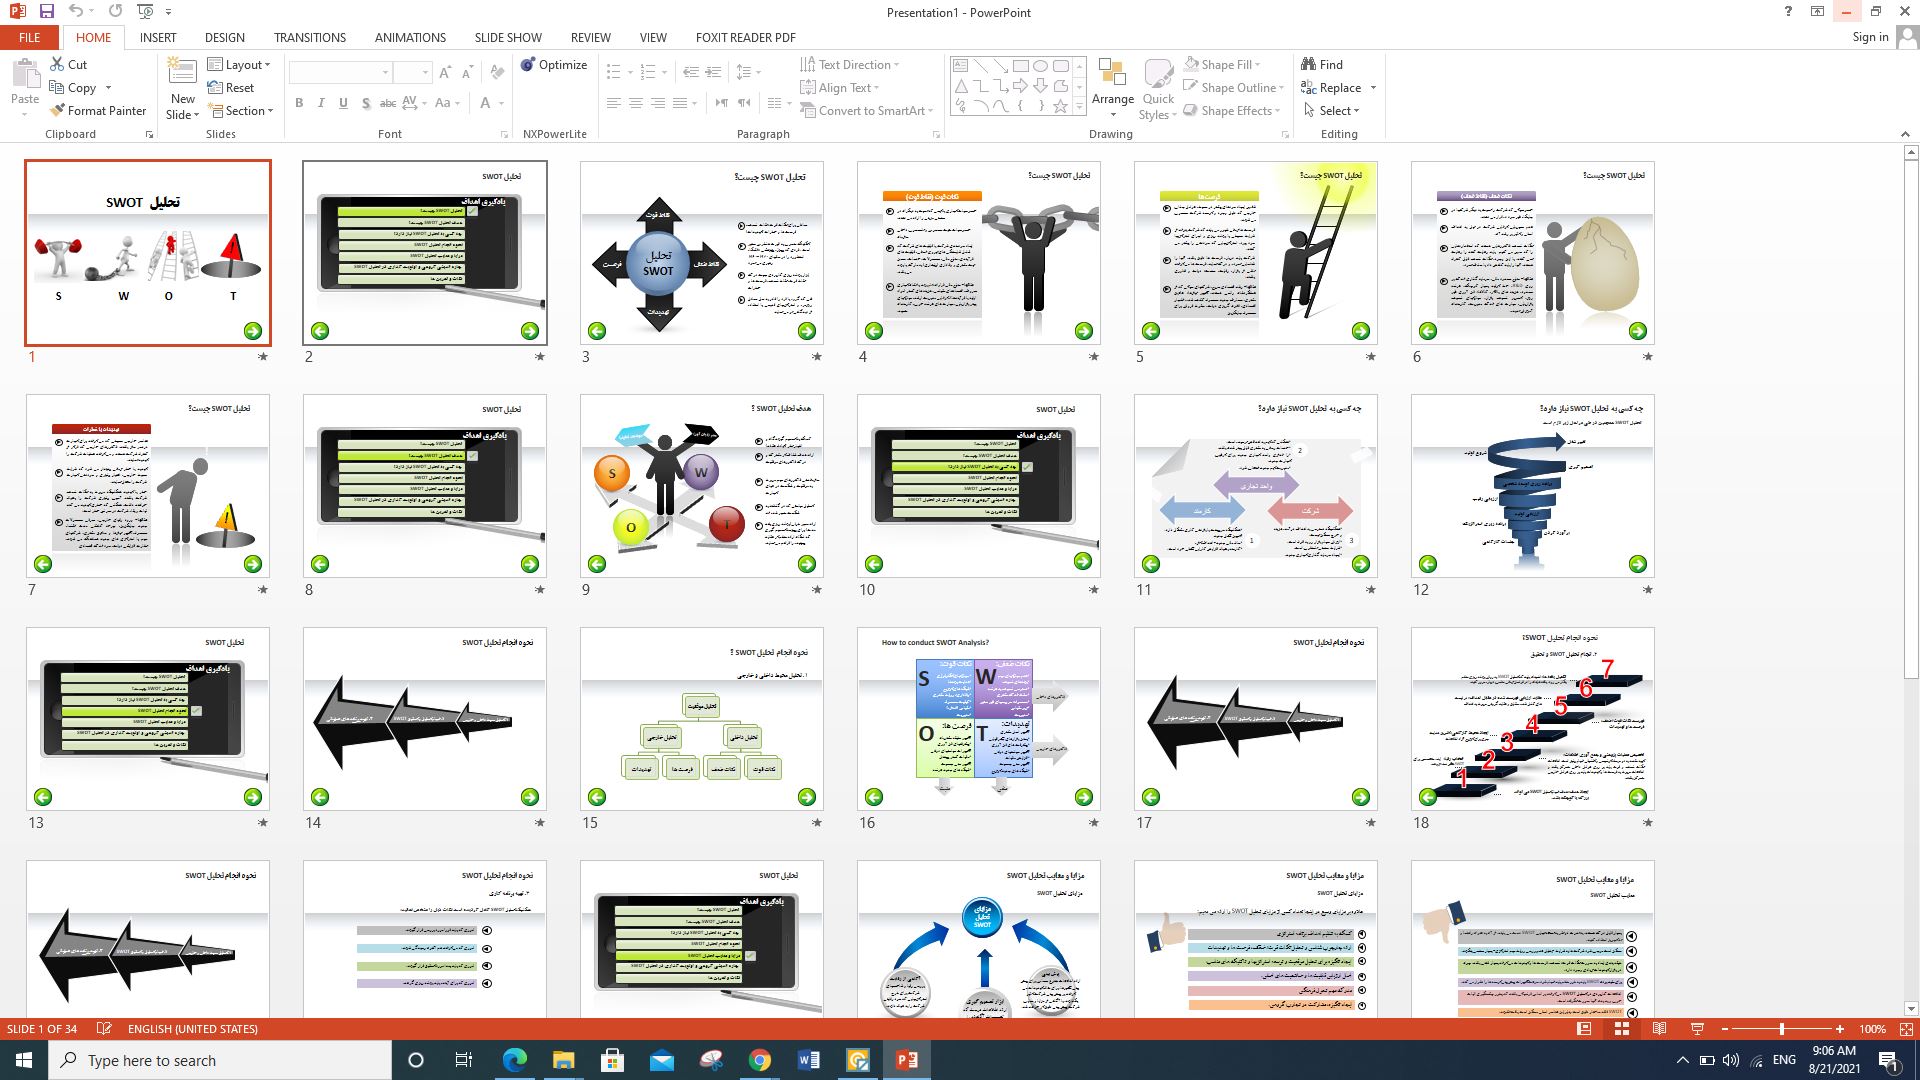Open the TRANSITIONS ribbon tab

(x=309, y=38)
